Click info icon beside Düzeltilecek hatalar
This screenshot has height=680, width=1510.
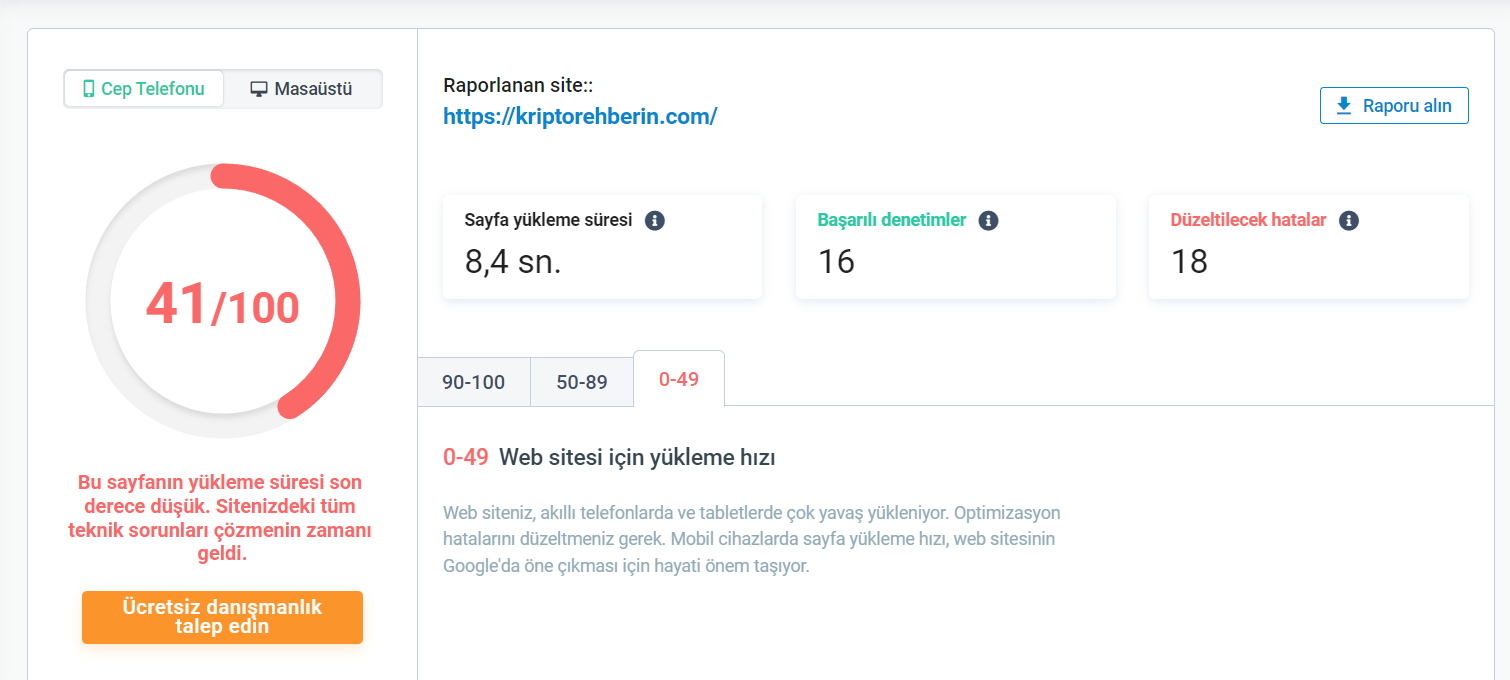[x=1348, y=220]
